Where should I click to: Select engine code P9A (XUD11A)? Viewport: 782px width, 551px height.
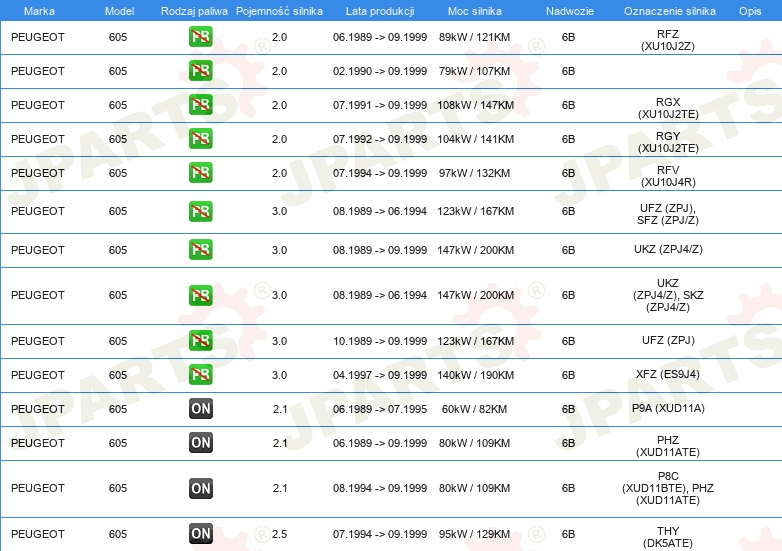[x=668, y=408]
